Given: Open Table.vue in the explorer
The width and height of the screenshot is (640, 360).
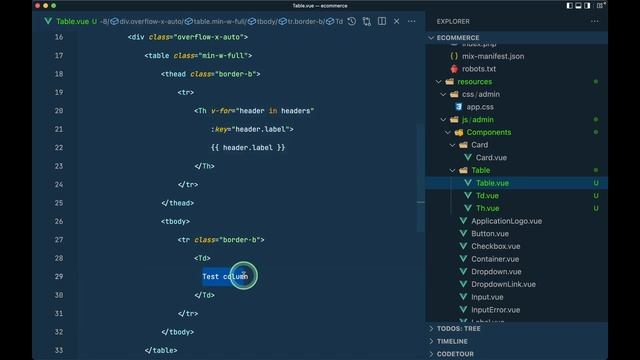Looking at the screenshot, I should tap(492, 183).
